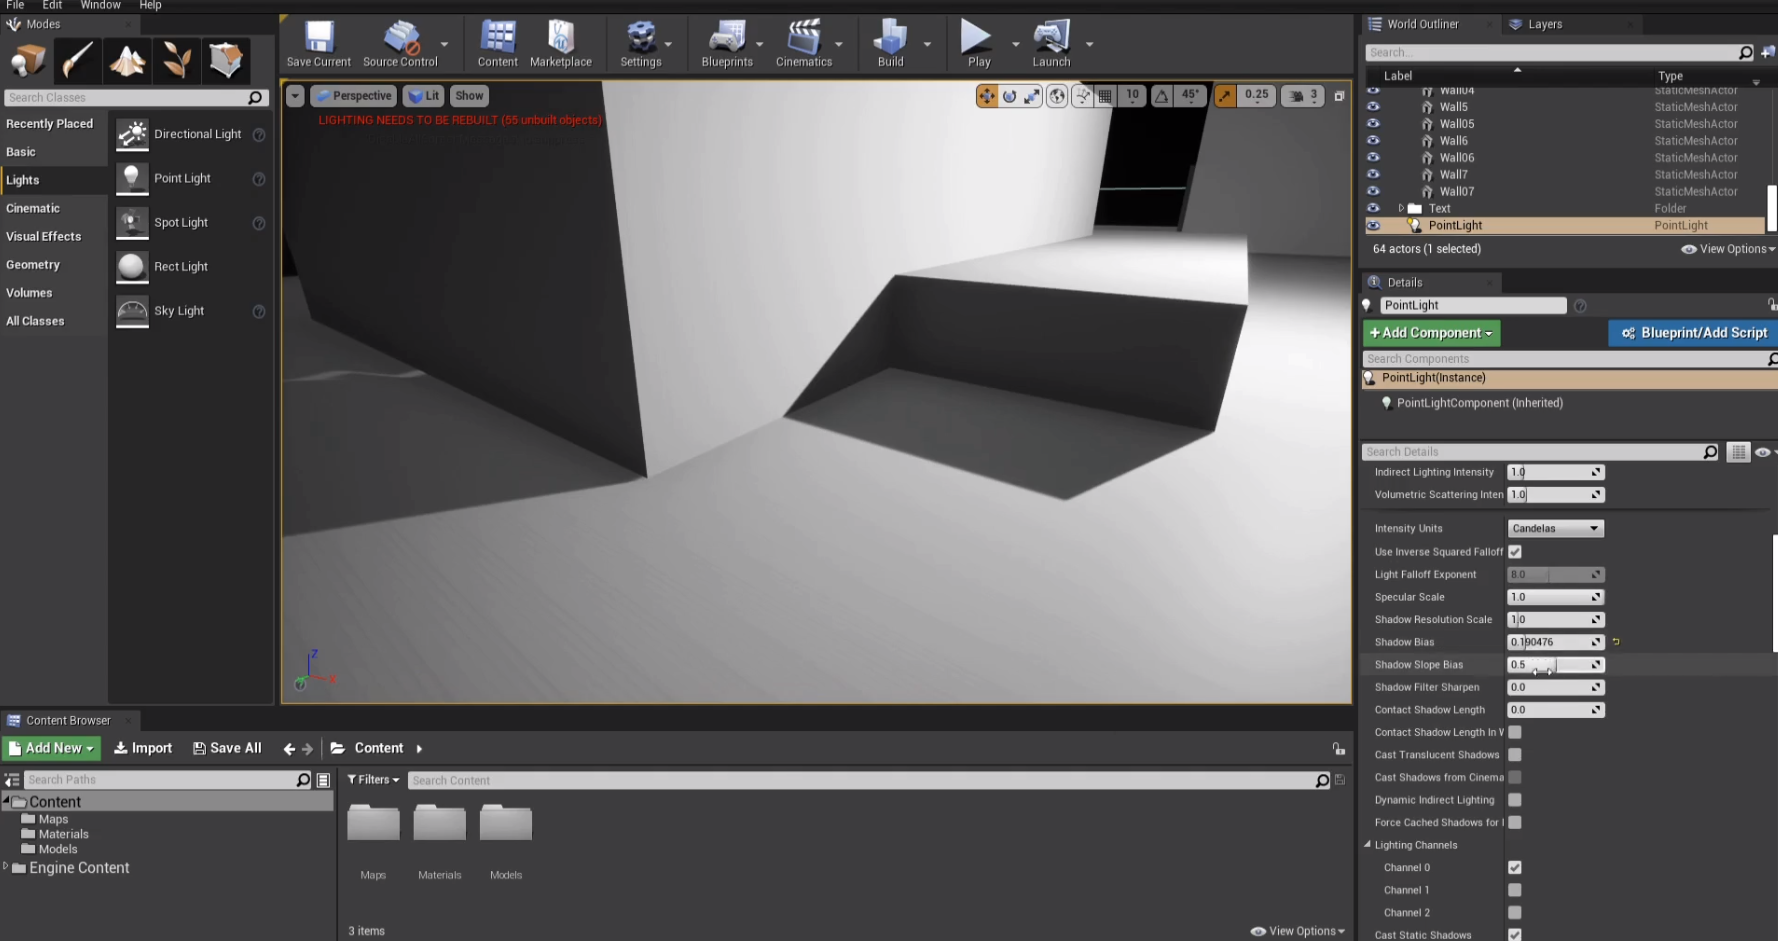Viewport: 1778px width, 941px height.
Task: Enable lighting Channel 1
Action: coord(1515,890)
